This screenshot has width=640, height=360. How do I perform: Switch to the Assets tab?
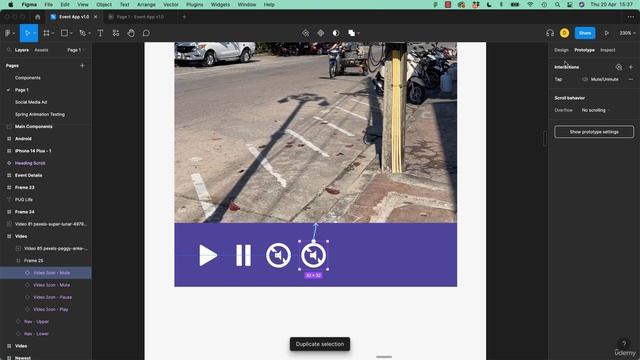41,50
